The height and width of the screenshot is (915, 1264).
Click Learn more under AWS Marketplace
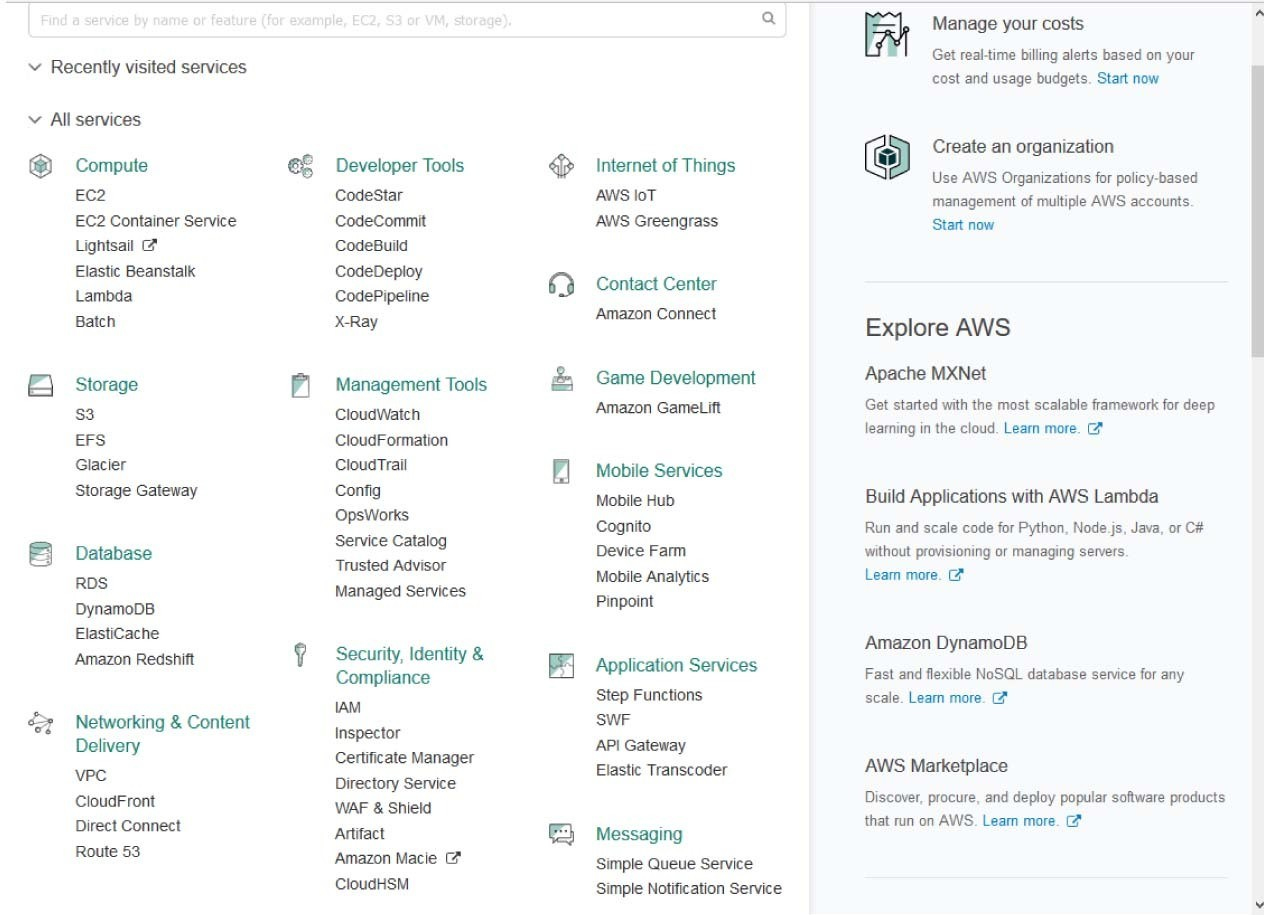[1020, 821]
